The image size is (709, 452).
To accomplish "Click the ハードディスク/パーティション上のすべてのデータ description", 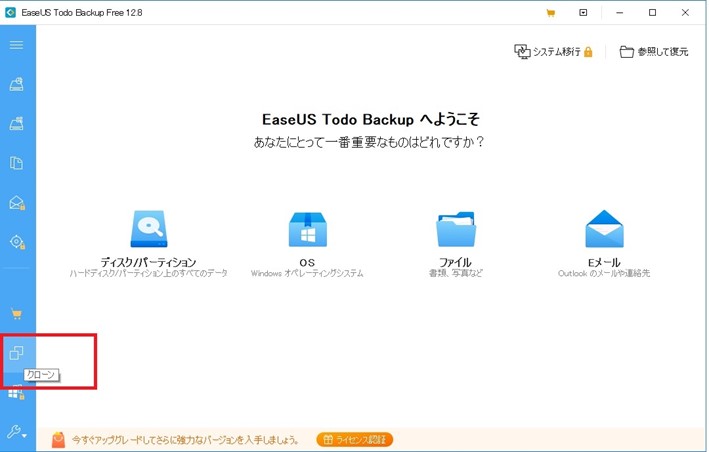I will (148, 273).
